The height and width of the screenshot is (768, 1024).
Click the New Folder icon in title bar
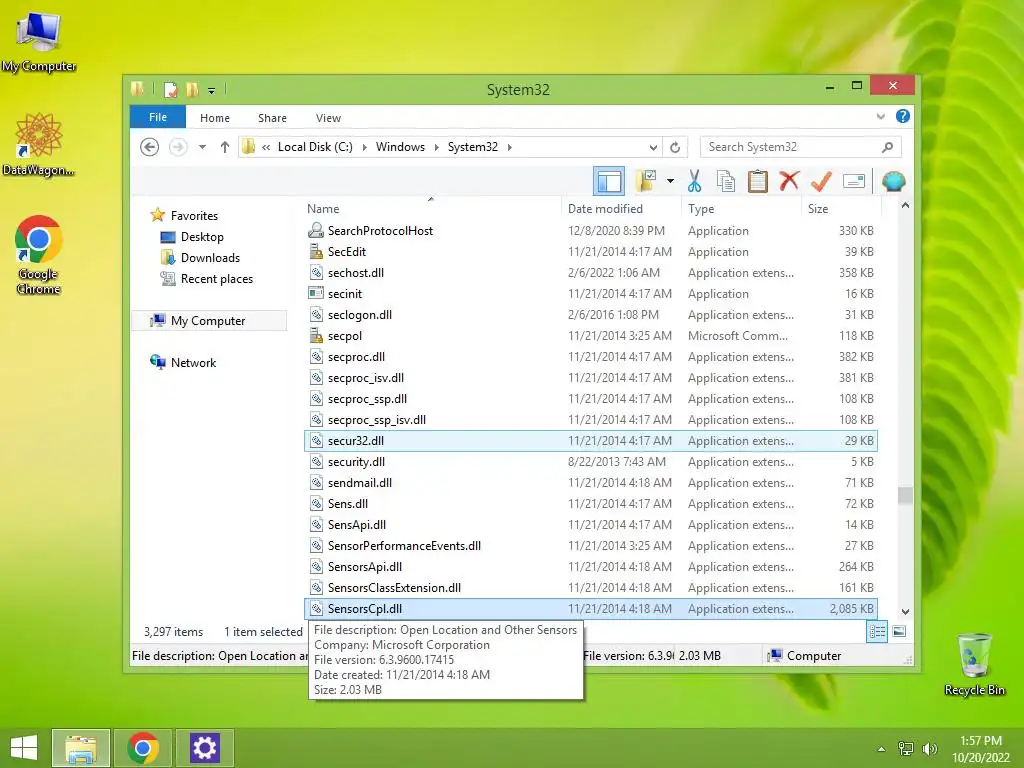(x=192, y=89)
